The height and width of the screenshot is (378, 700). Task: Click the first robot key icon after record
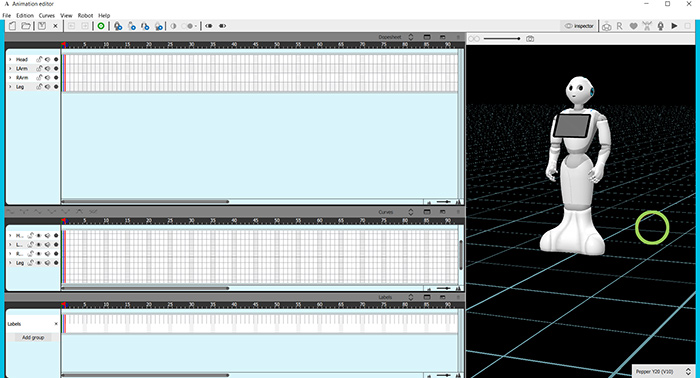118,26
